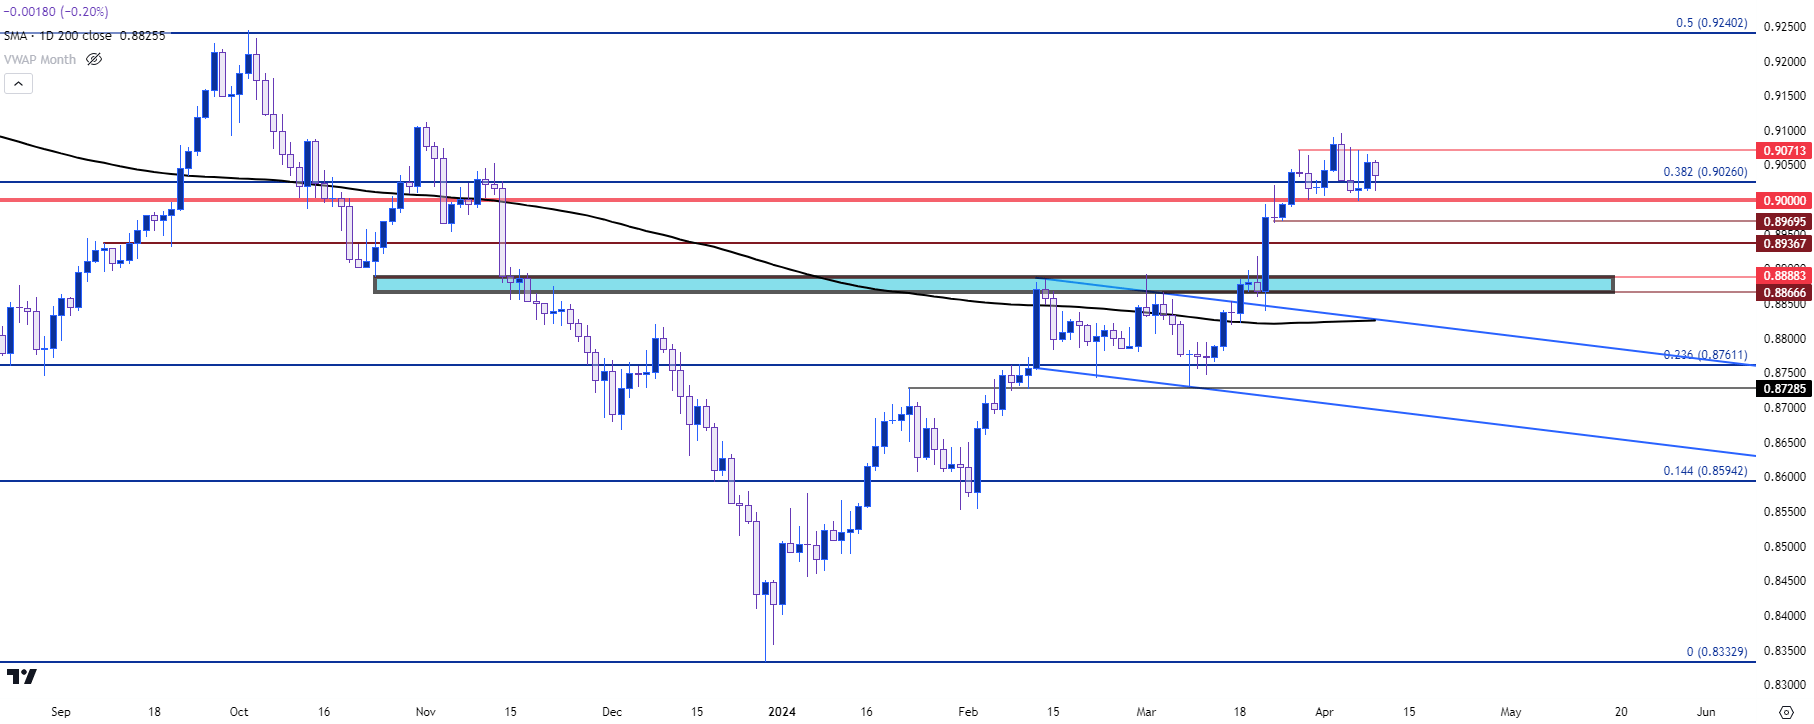Click the May time axis label
The width and height of the screenshot is (1814, 724).
[1511, 712]
